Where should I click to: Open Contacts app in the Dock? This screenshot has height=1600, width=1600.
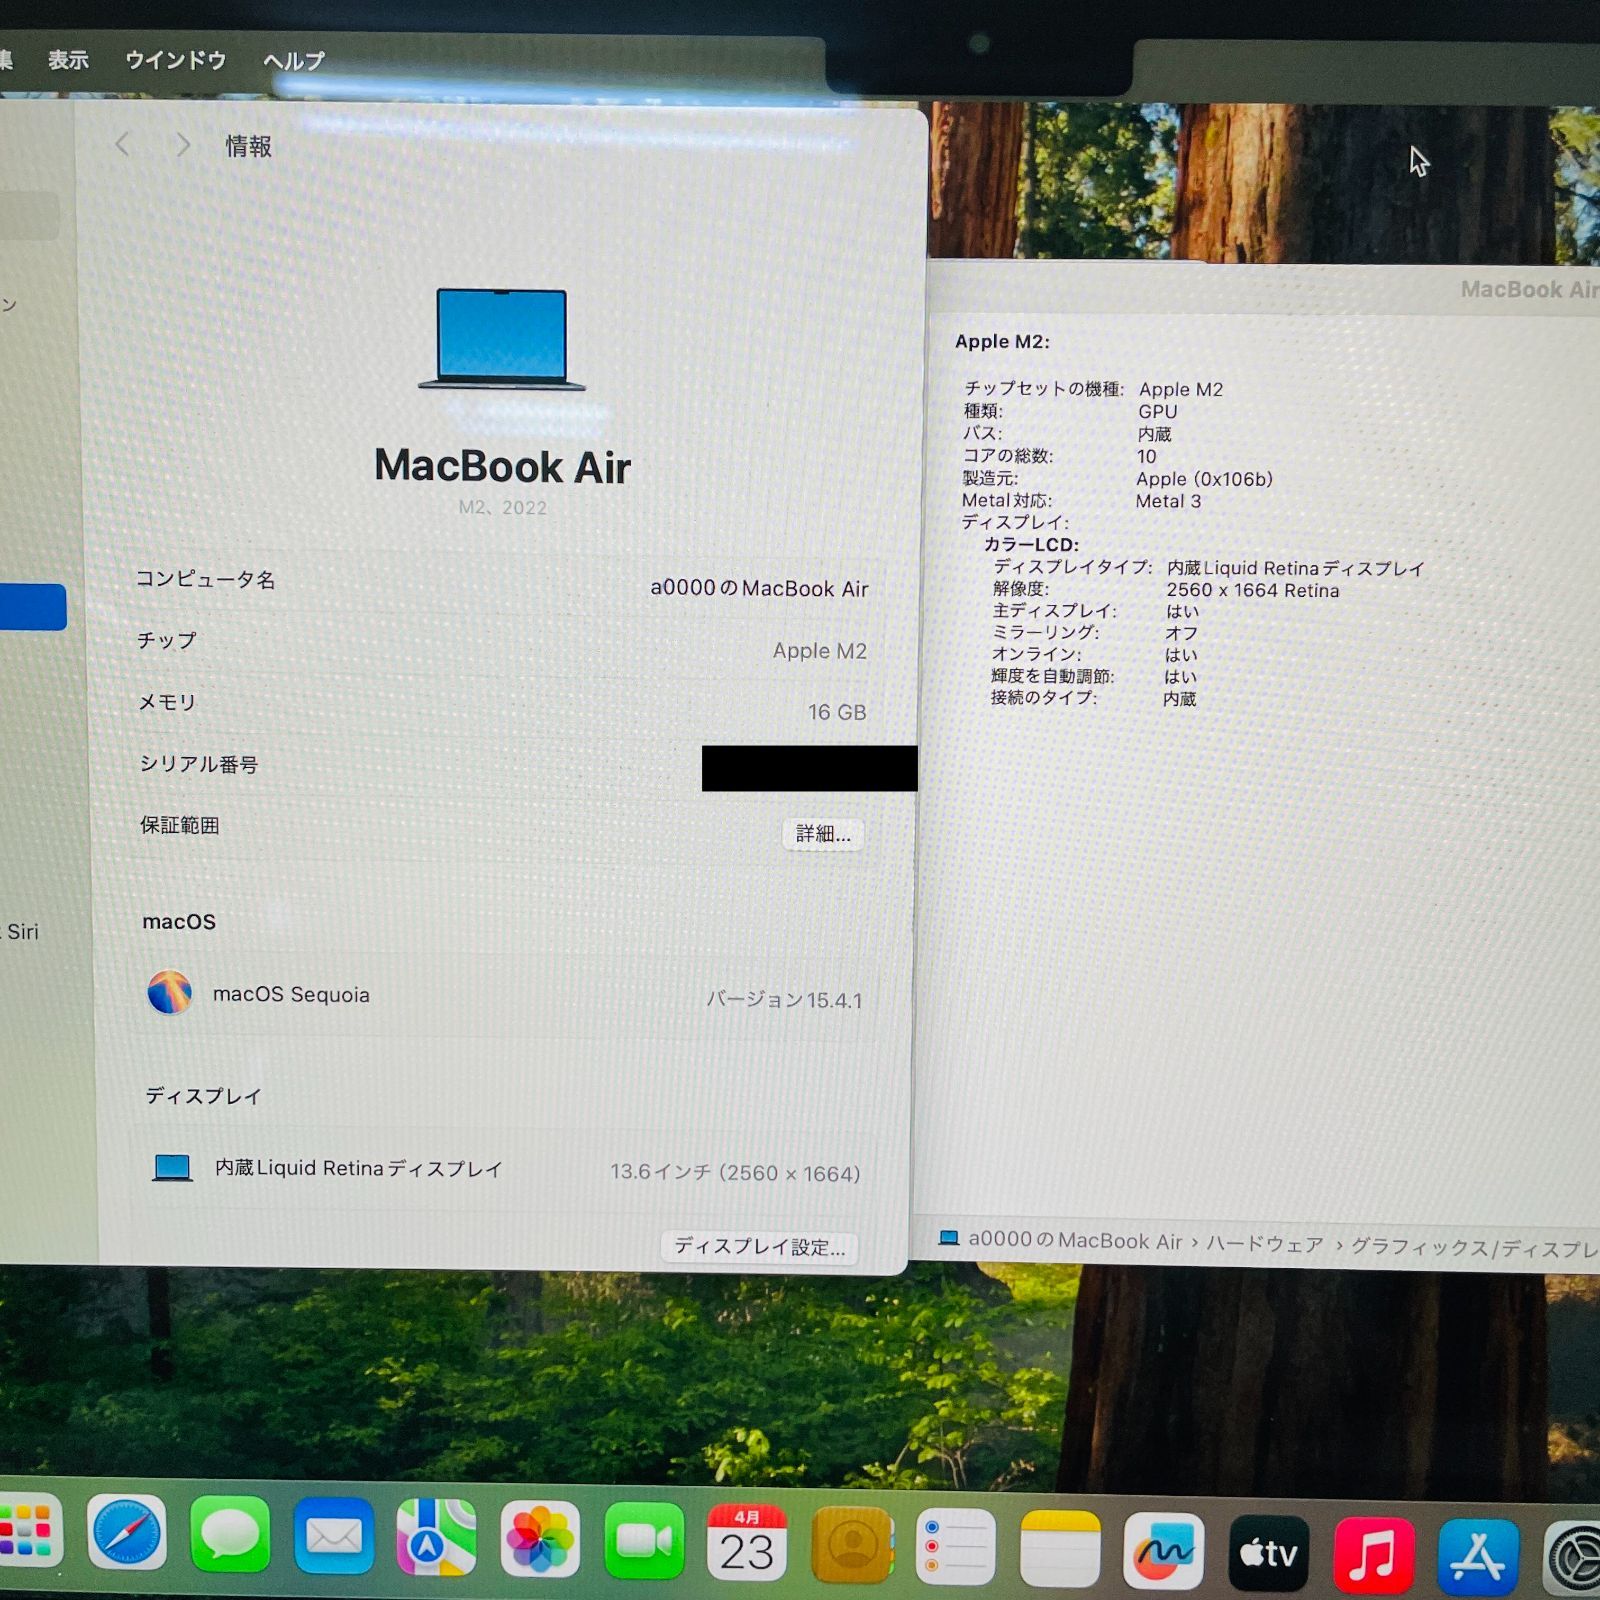click(x=852, y=1545)
